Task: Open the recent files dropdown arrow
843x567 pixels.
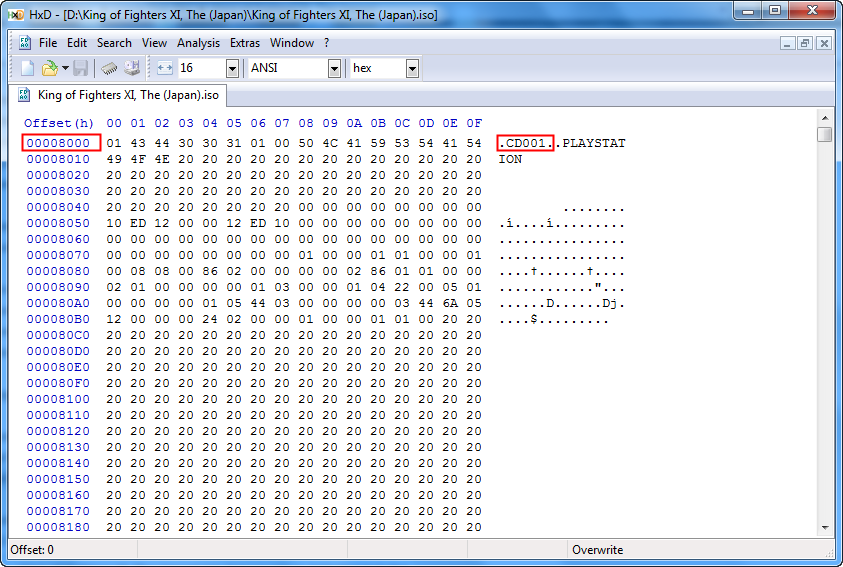Action: point(65,68)
